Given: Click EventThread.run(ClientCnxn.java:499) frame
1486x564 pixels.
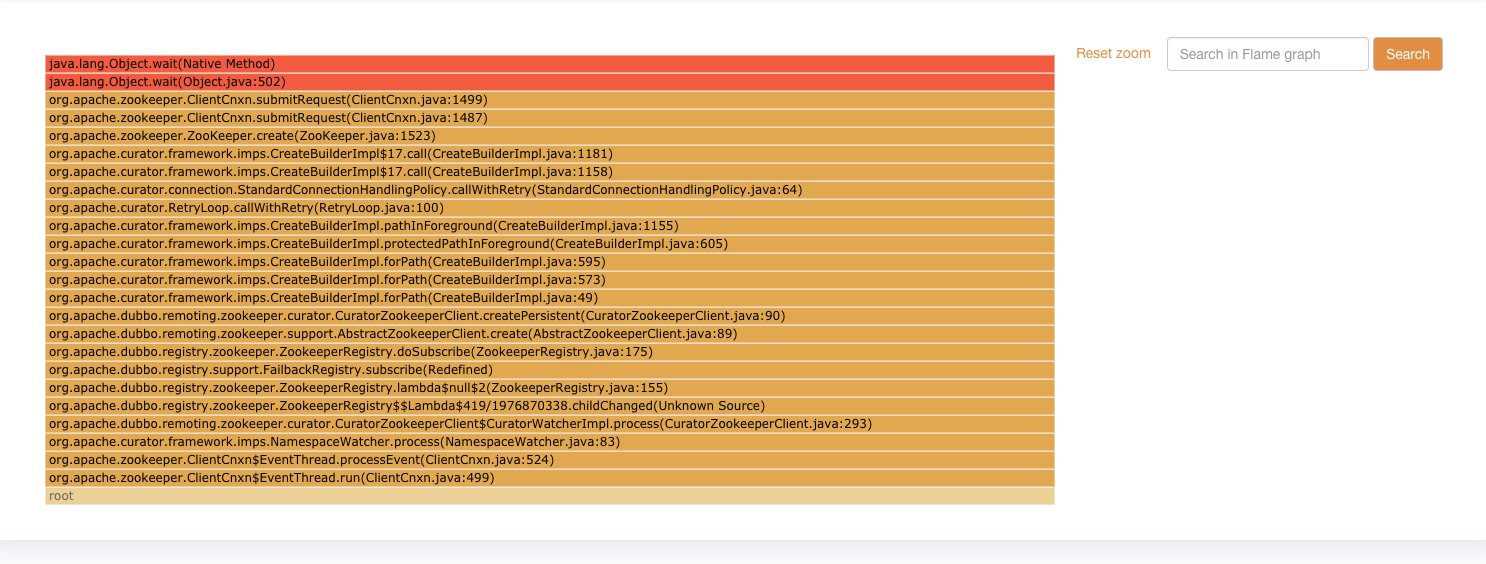Looking at the screenshot, I should (x=550, y=478).
